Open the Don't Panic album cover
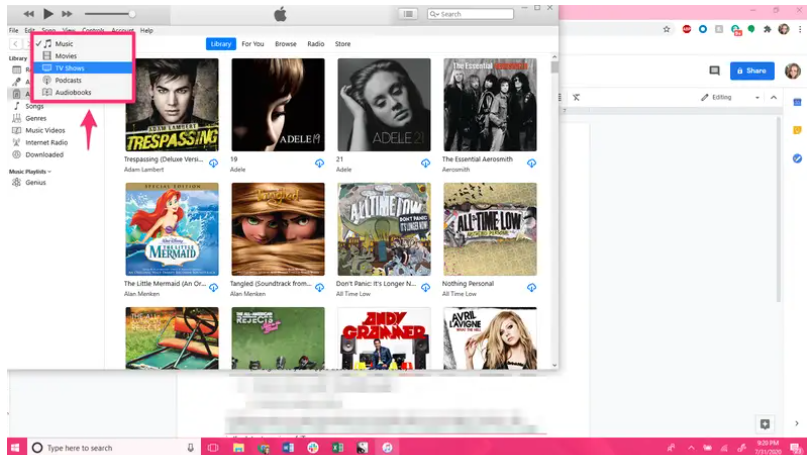Viewport: 808px width, 457px height. tap(384, 229)
